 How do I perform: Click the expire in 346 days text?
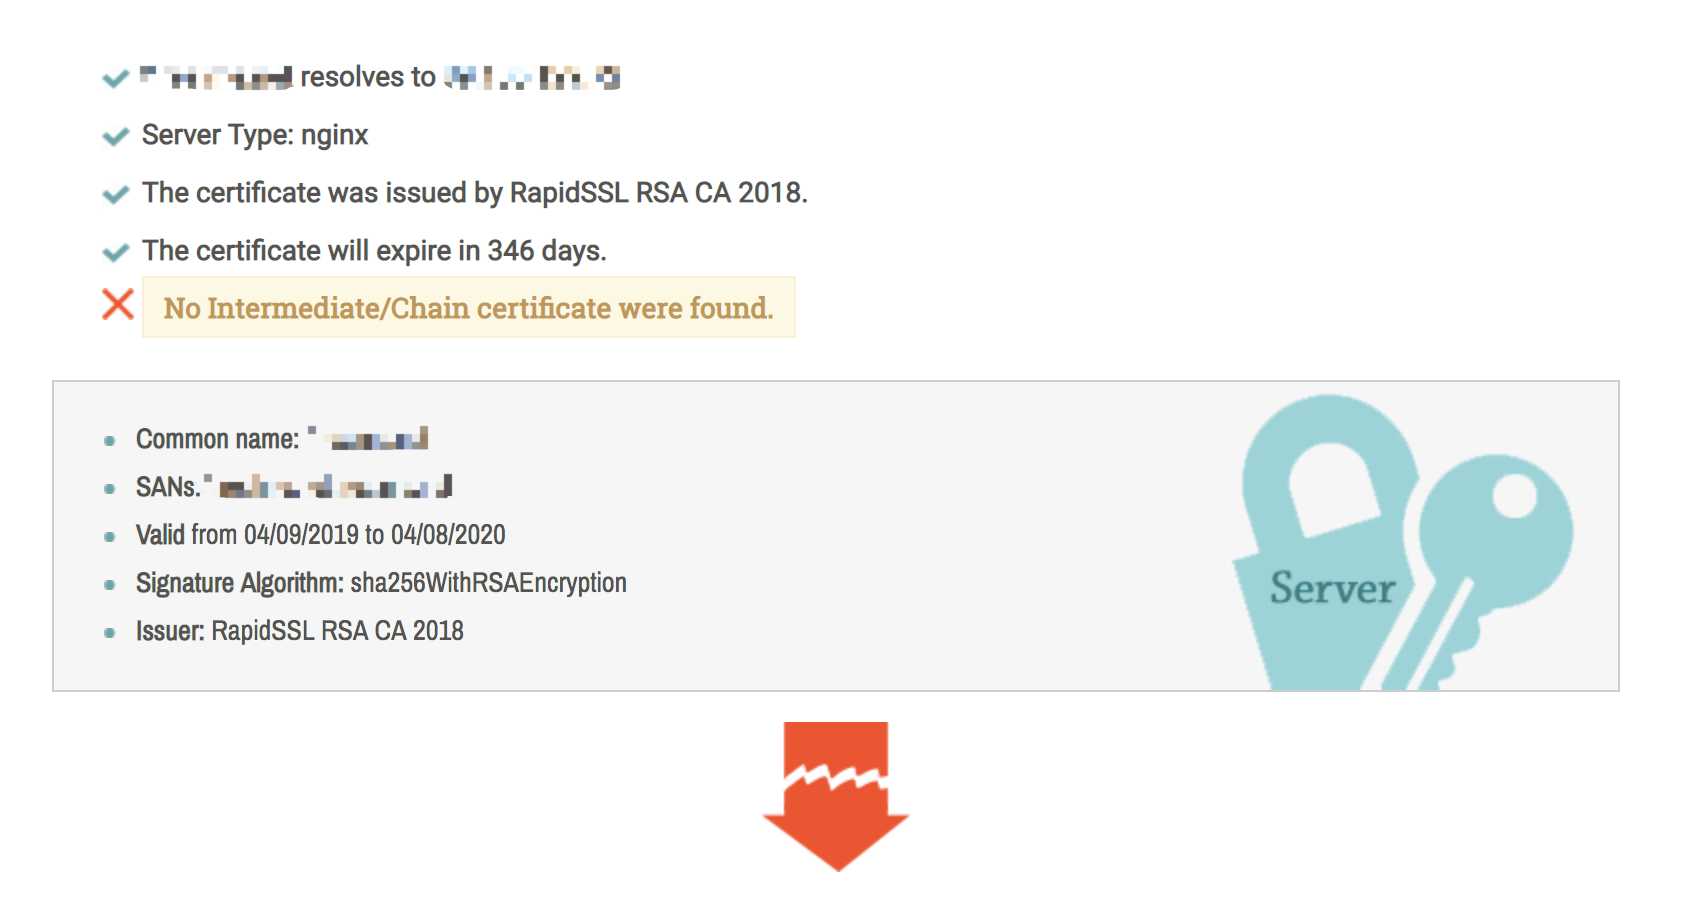[495, 250]
